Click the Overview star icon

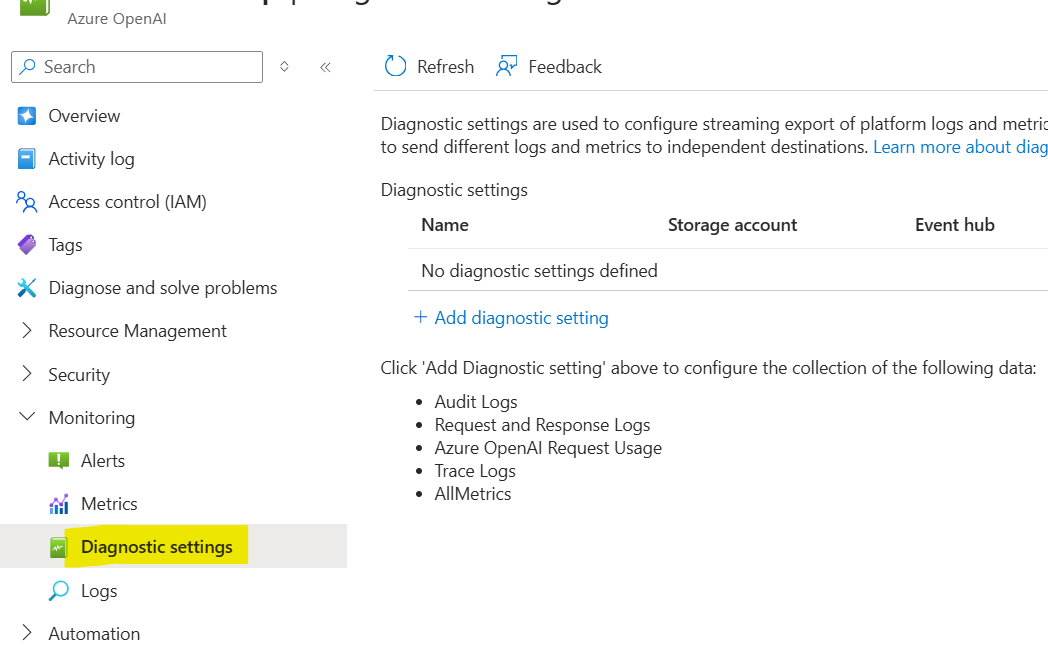pos(27,116)
